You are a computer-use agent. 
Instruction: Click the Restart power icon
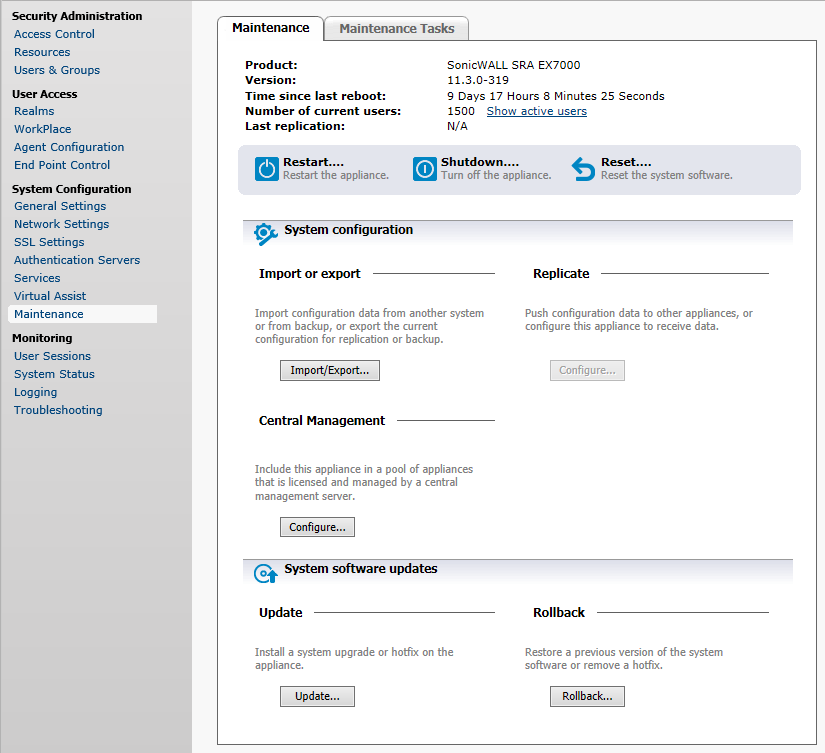[x=267, y=169]
